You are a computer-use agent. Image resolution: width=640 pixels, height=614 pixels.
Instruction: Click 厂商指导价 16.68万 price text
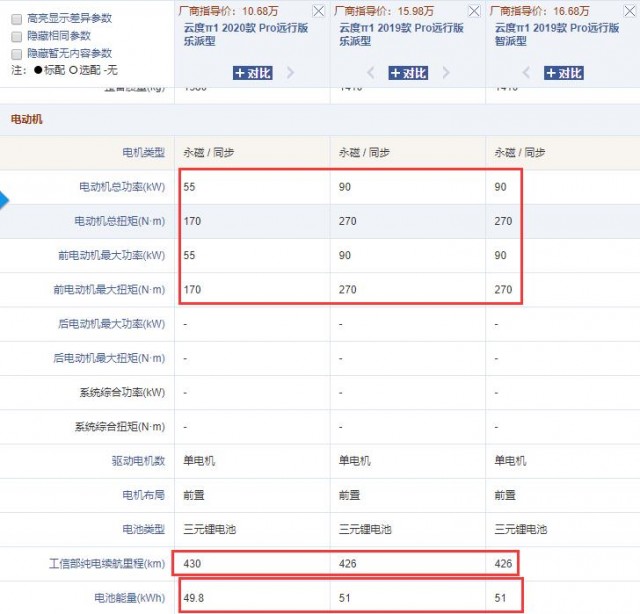click(x=540, y=11)
